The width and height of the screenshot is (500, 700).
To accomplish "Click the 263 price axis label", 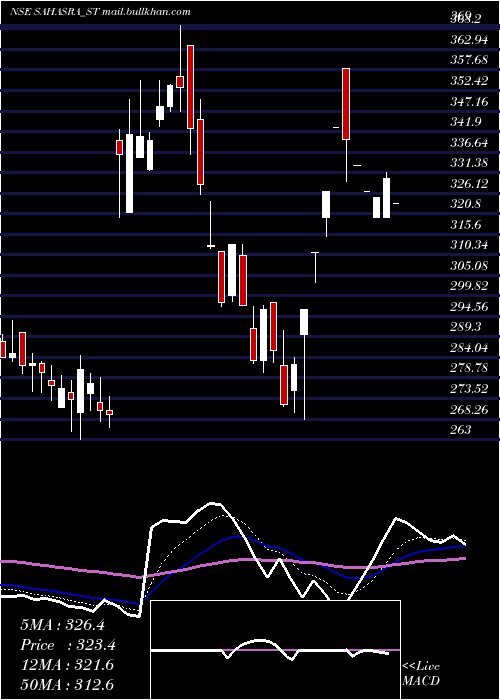I will 461,429.
